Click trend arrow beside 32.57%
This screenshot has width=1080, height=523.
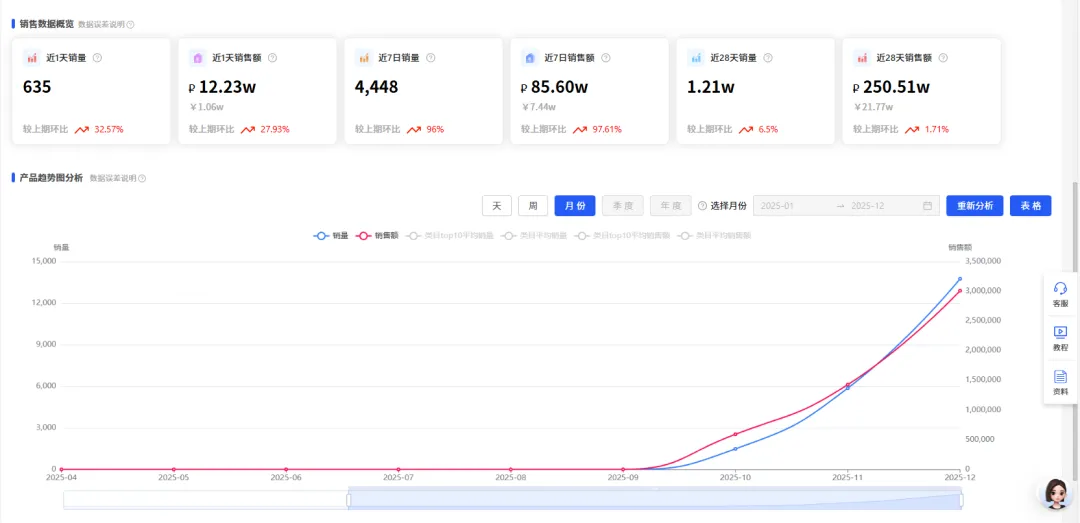(82, 129)
